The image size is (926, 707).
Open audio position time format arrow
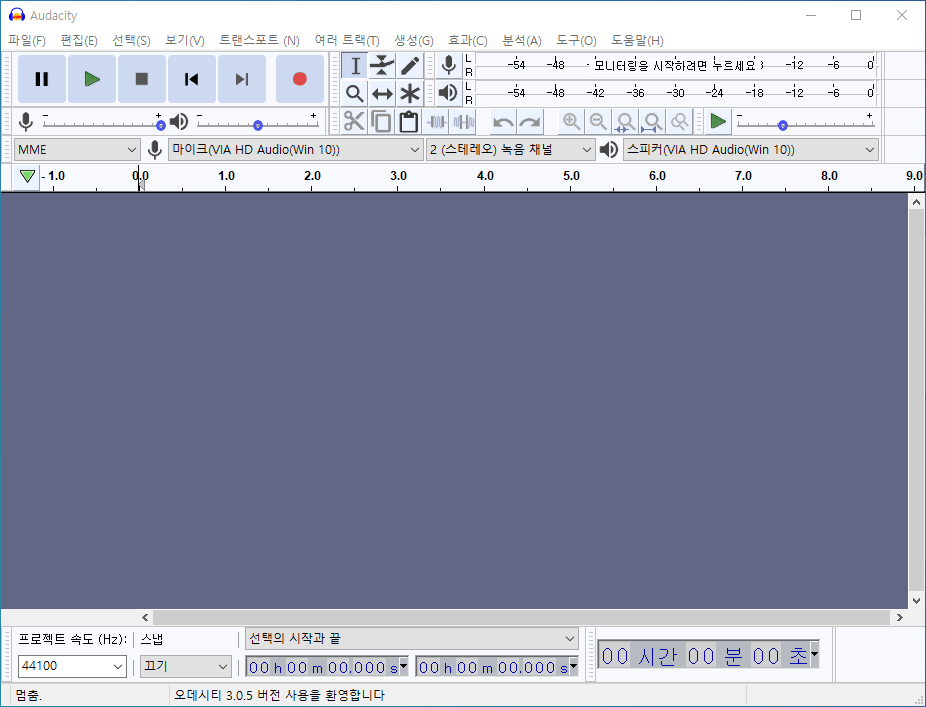point(814,654)
